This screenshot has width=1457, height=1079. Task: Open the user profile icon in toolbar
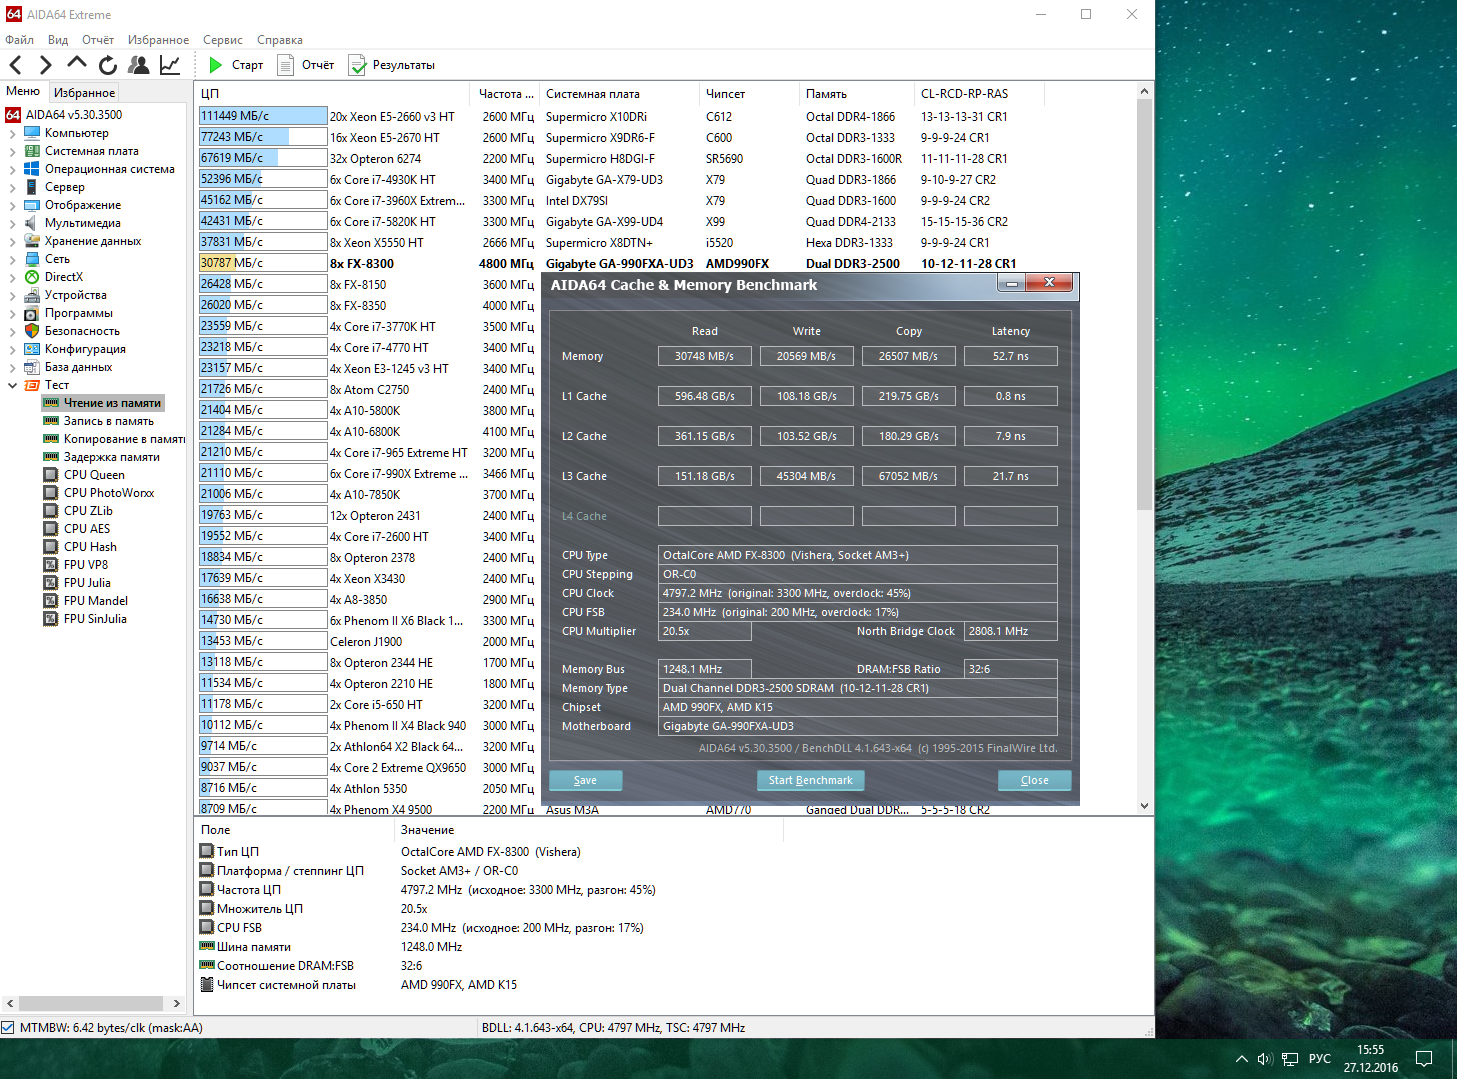point(139,65)
